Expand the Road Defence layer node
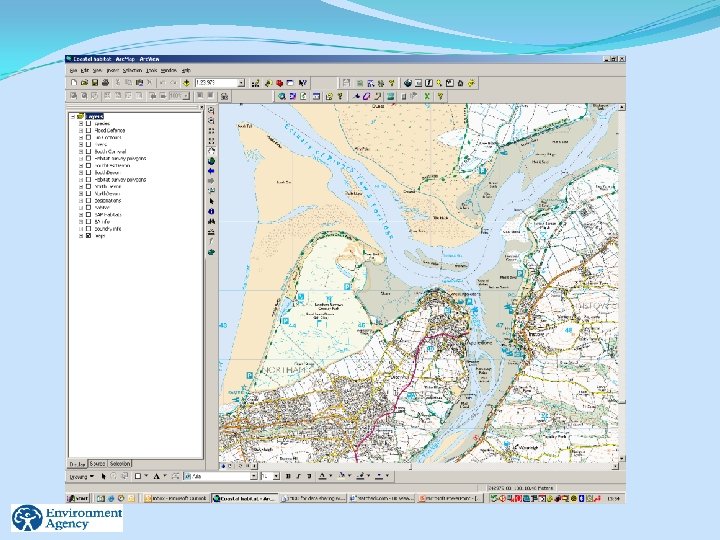This screenshot has width=720, height=540. pyautogui.click(x=81, y=130)
